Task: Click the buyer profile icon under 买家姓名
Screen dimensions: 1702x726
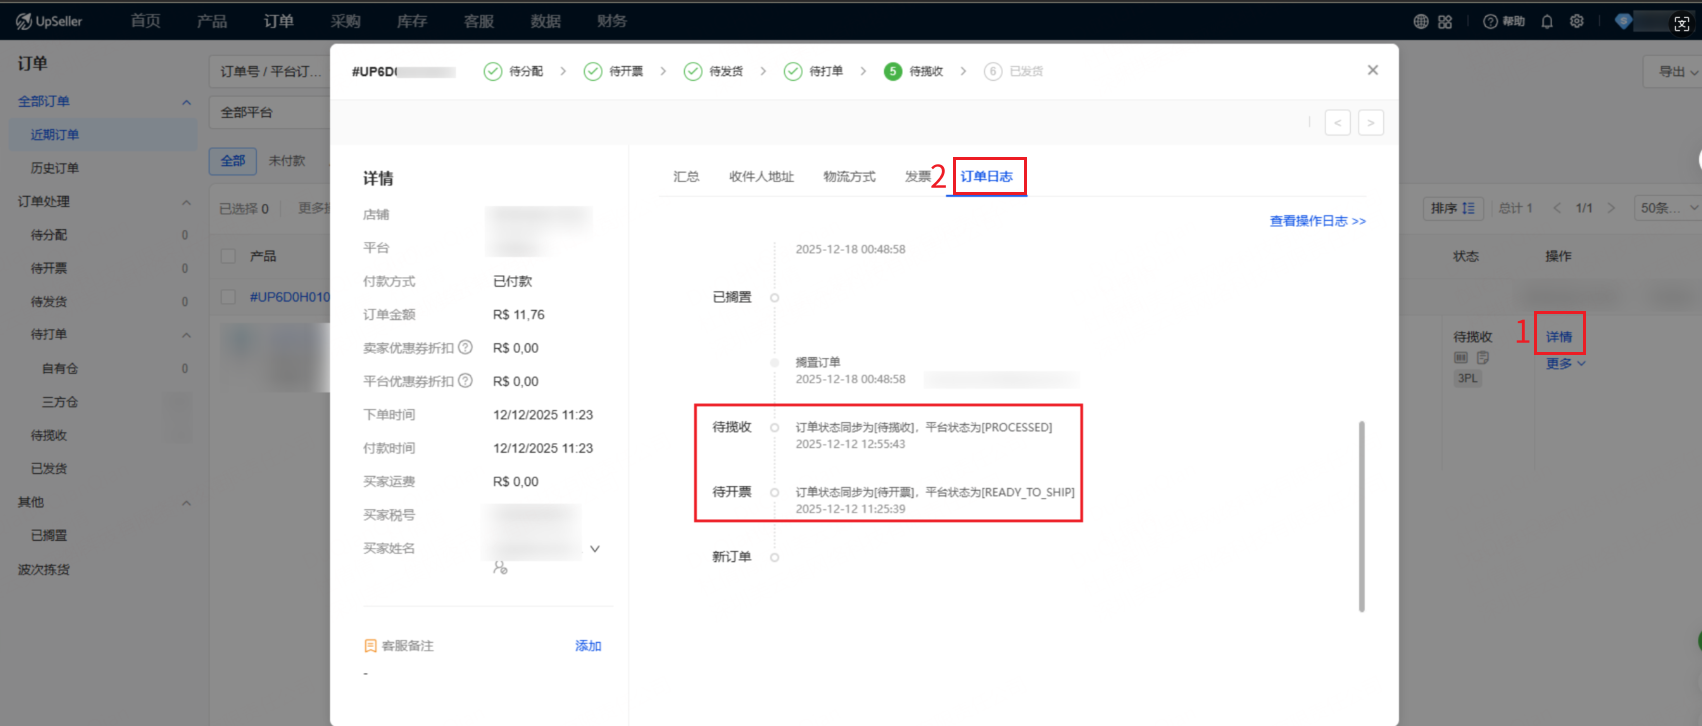Action: (500, 567)
